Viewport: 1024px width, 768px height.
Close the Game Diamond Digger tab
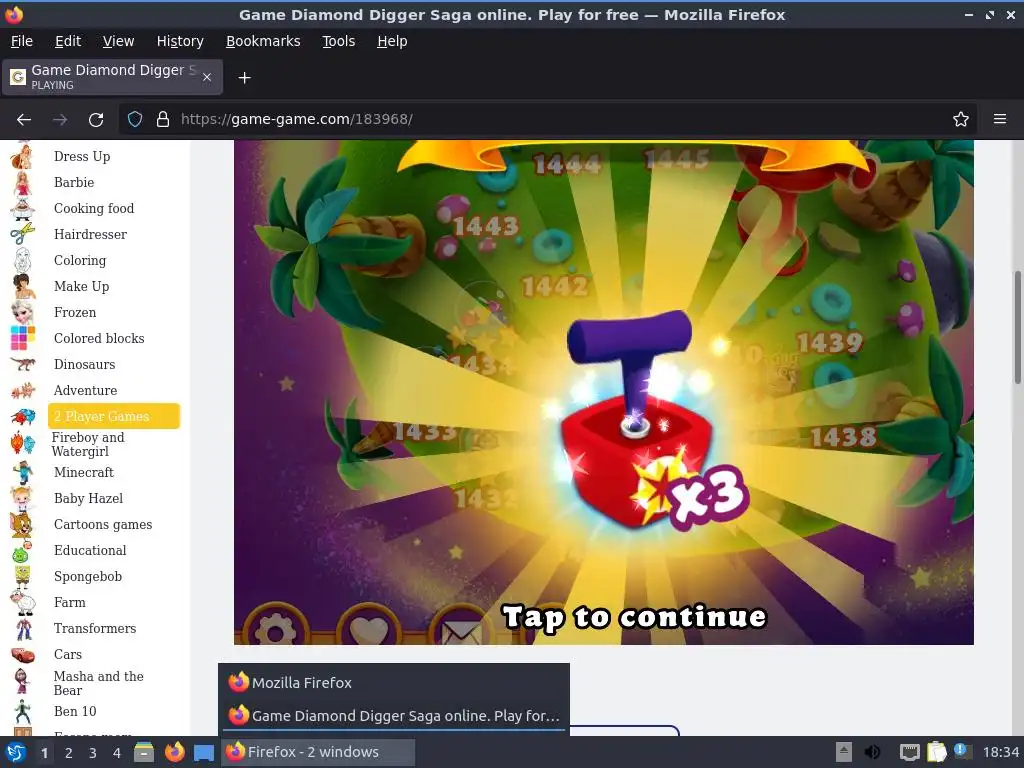pyautogui.click(x=206, y=77)
